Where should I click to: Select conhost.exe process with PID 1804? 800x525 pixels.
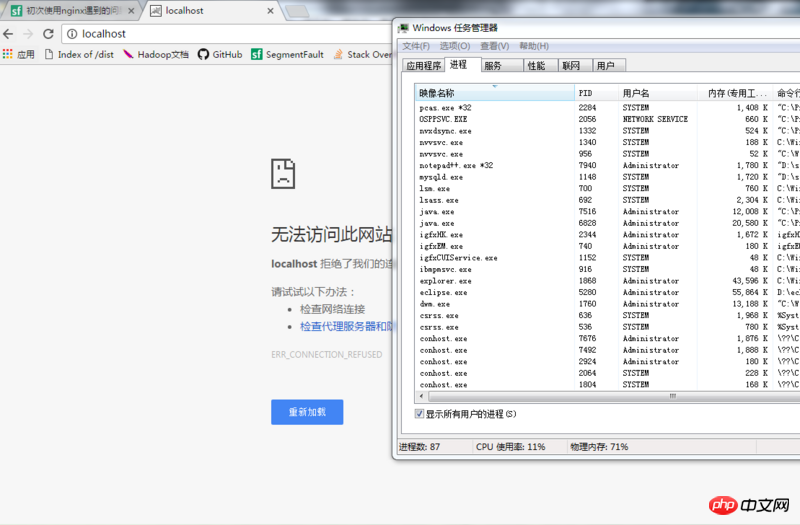[x=607, y=385]
